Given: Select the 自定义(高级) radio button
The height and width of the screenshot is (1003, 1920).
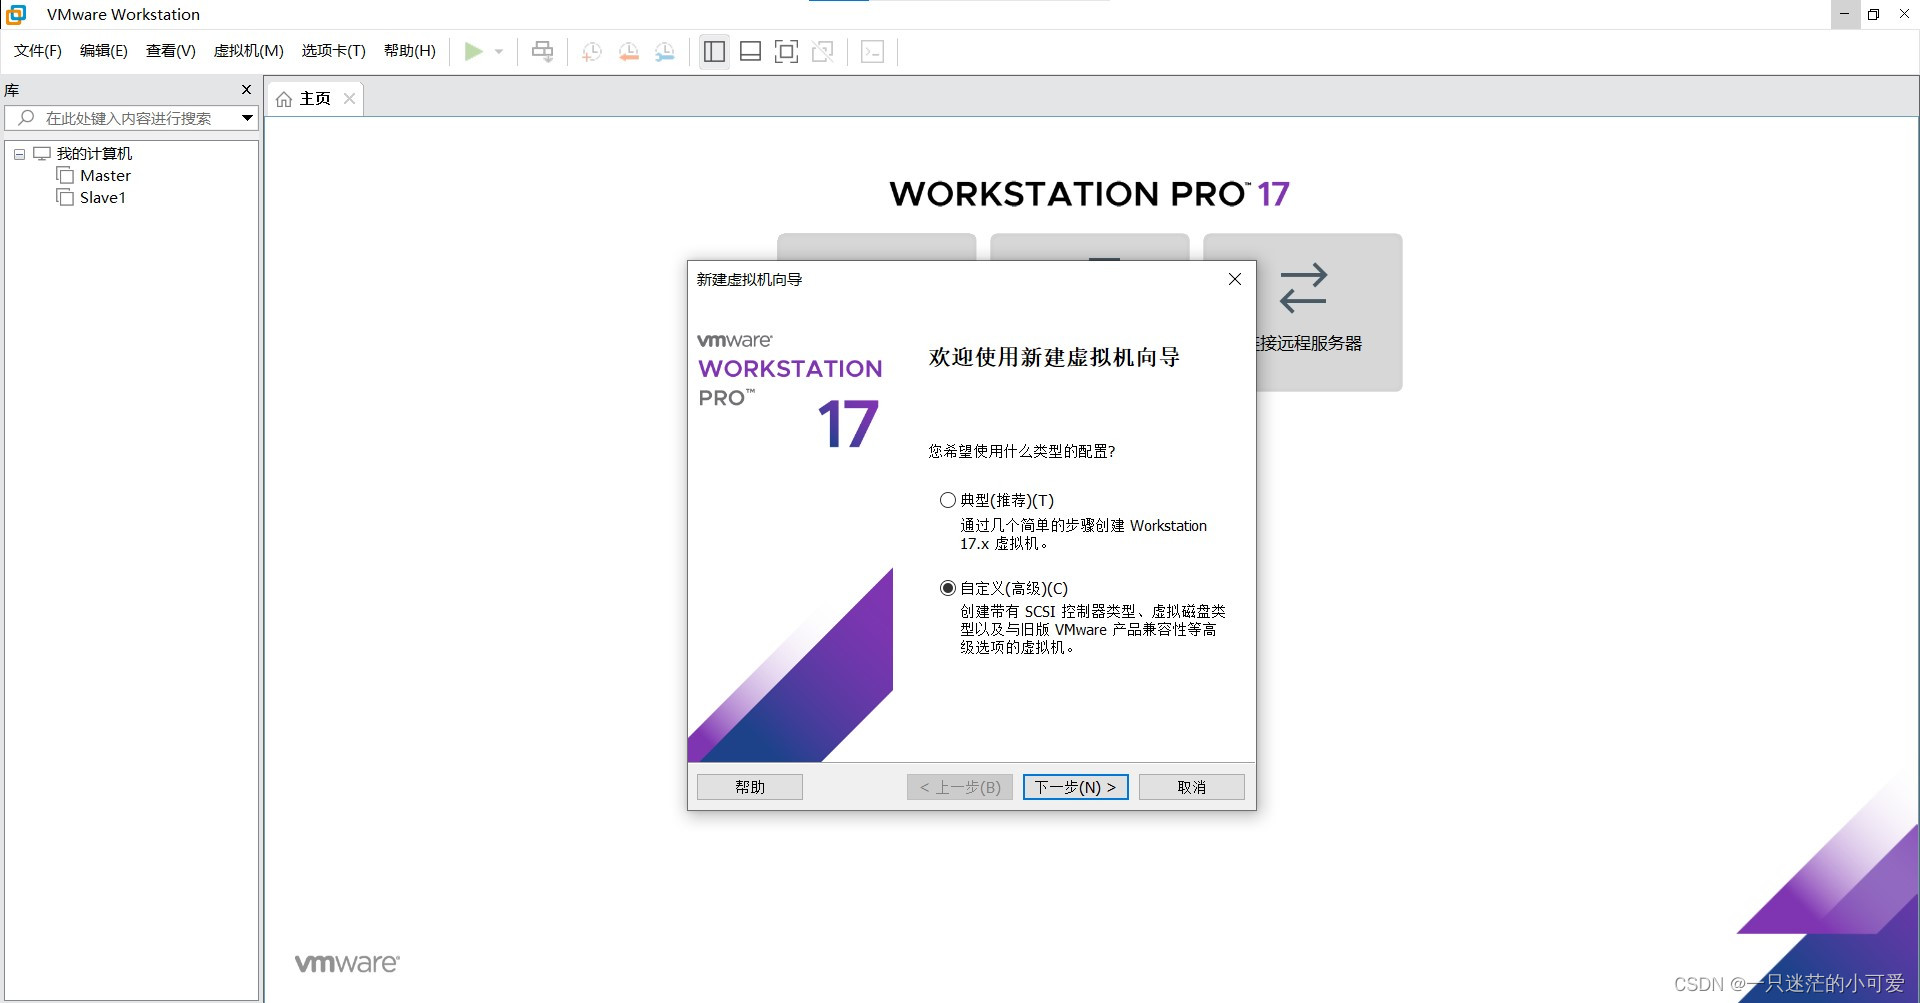Looking at the screenshot, I should tap(948, 588).
